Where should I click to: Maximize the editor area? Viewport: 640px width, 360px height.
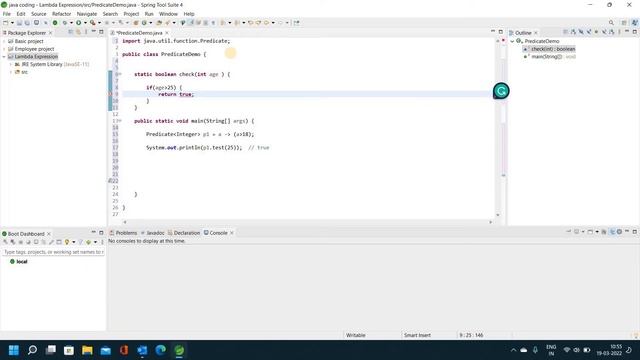[500, 31]
